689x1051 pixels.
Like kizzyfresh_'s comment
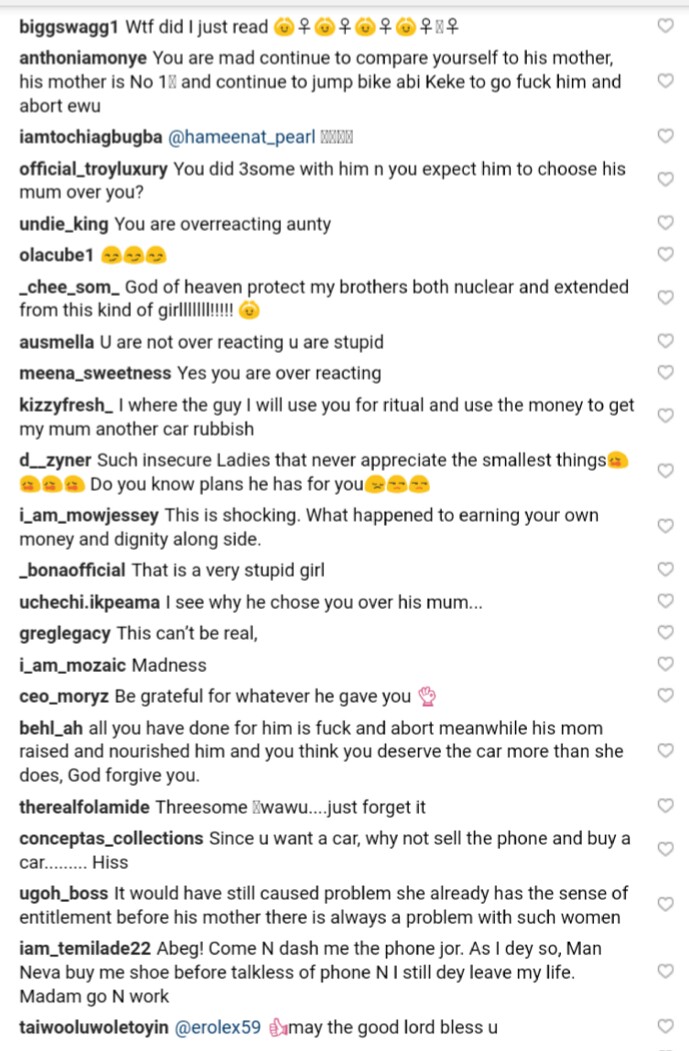click(x=665, y=416)
